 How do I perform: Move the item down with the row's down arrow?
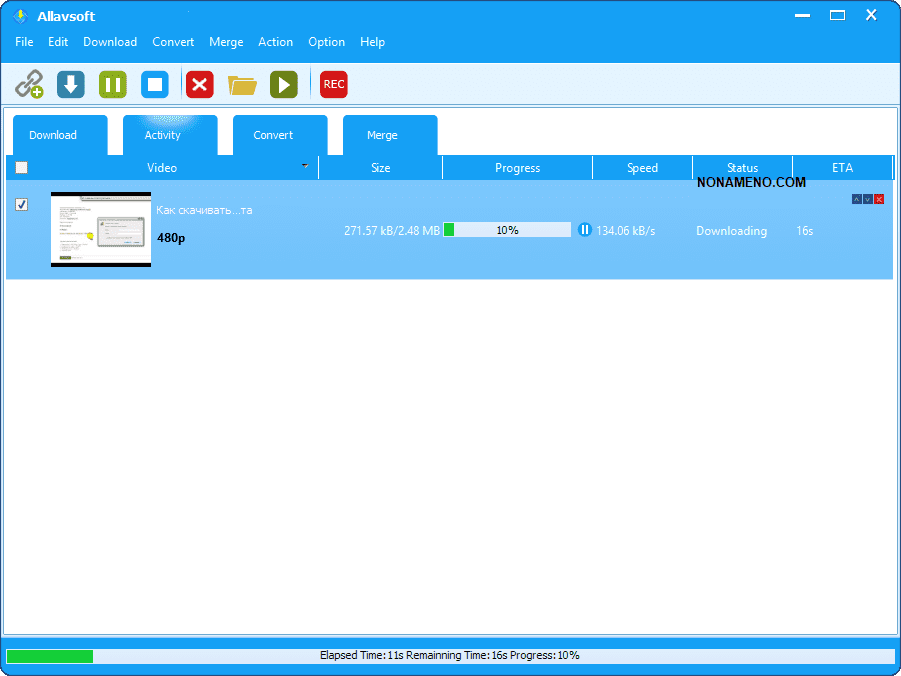867,199
